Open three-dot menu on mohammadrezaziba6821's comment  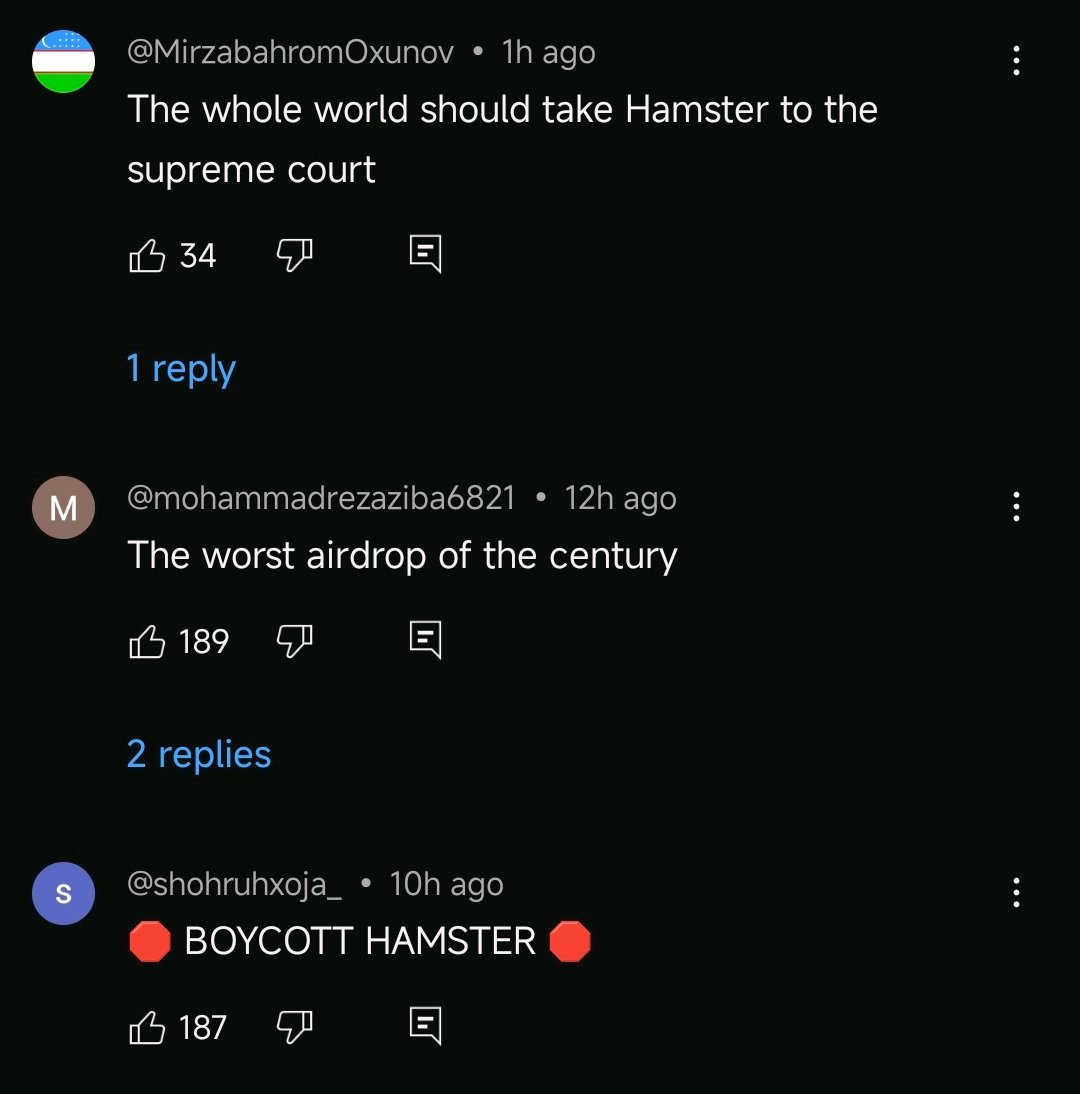click(1016, 507)
